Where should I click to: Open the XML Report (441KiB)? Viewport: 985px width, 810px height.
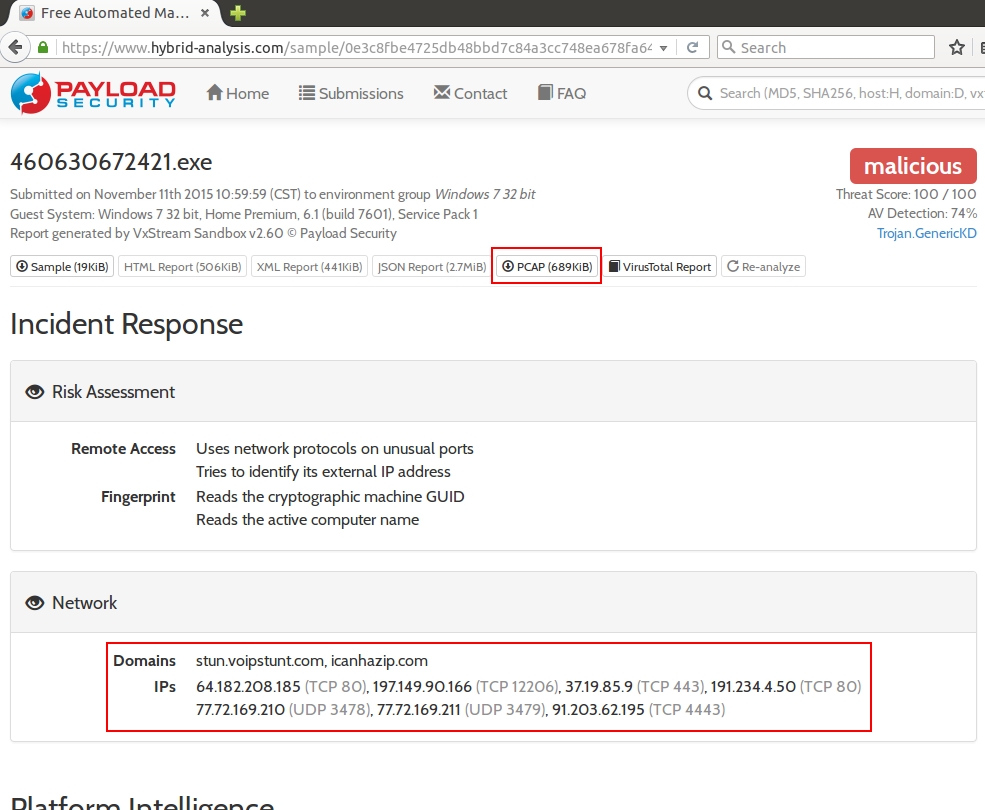tap(309, 266)
